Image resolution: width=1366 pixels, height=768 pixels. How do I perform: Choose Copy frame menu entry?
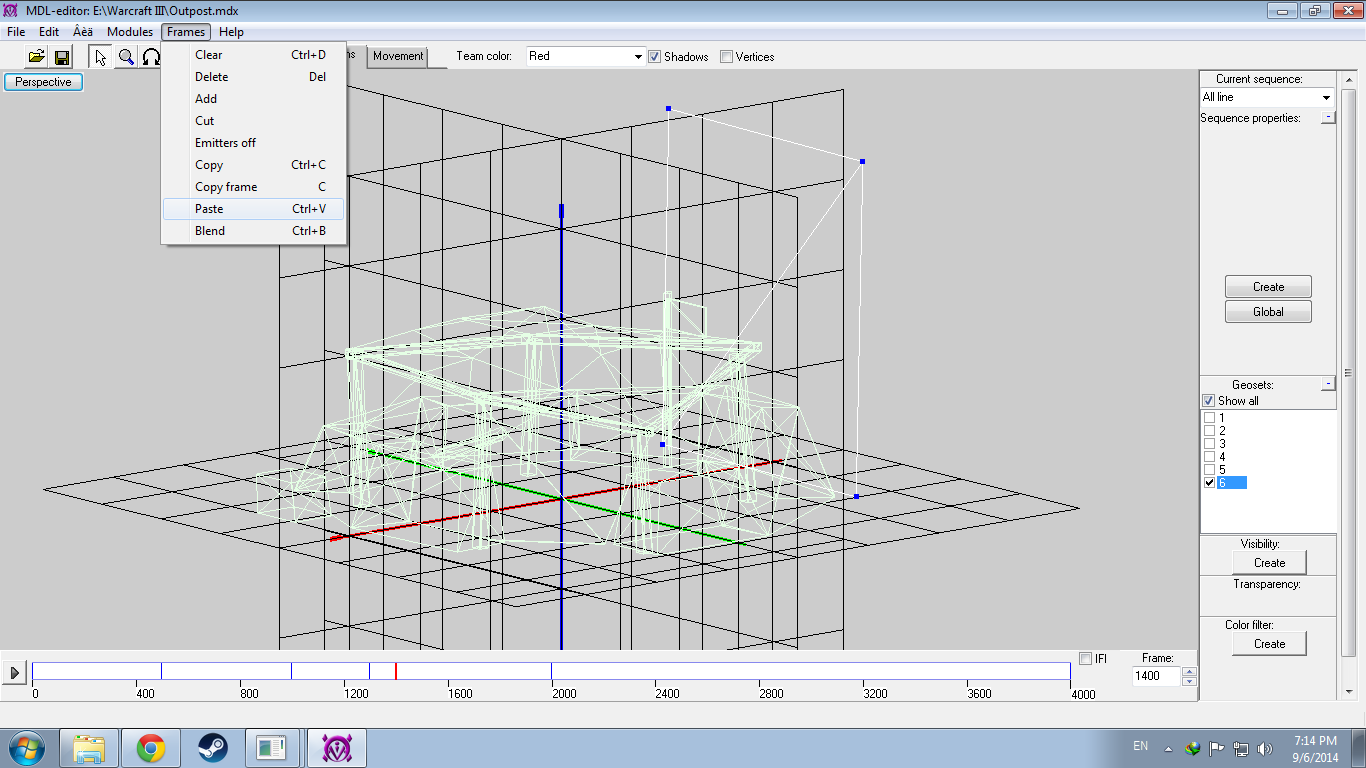click(x=254, y=187)
